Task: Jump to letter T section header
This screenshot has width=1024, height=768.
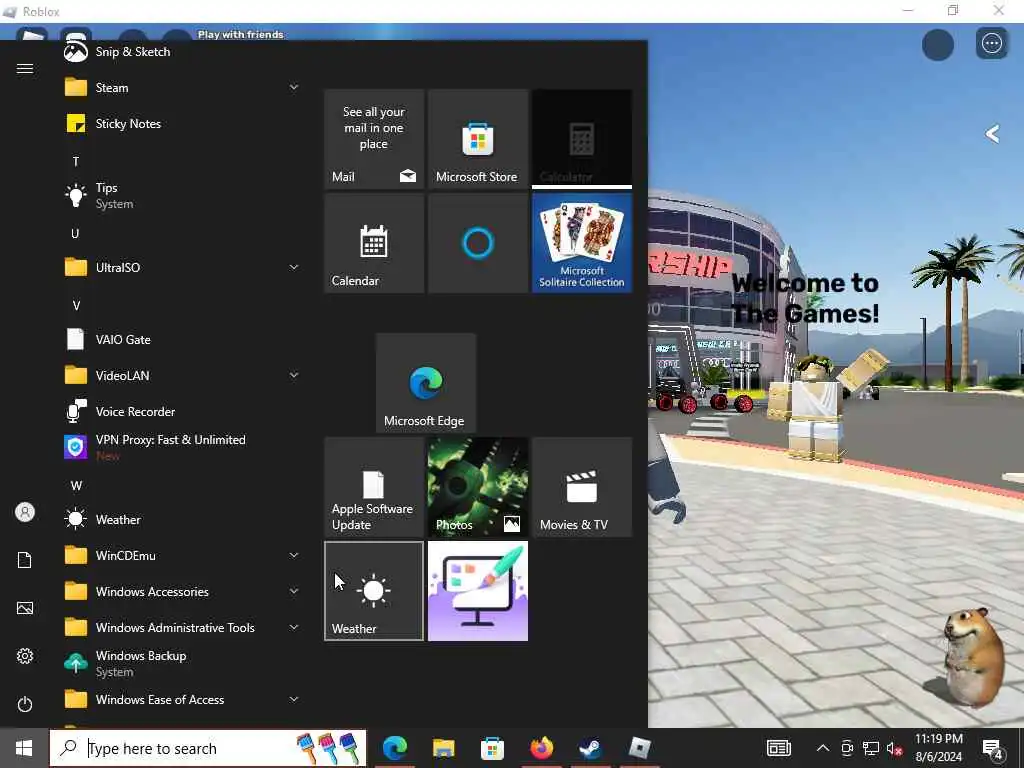Action: click(x=76, y=161)
